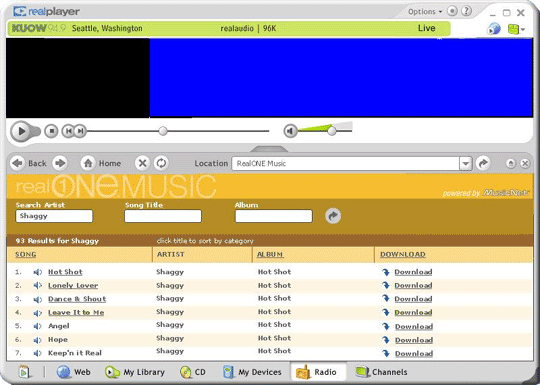Sort results by ALBUM column
Image resolution: width=540 pixels, height=385 pixels.
tap(270, 254)
